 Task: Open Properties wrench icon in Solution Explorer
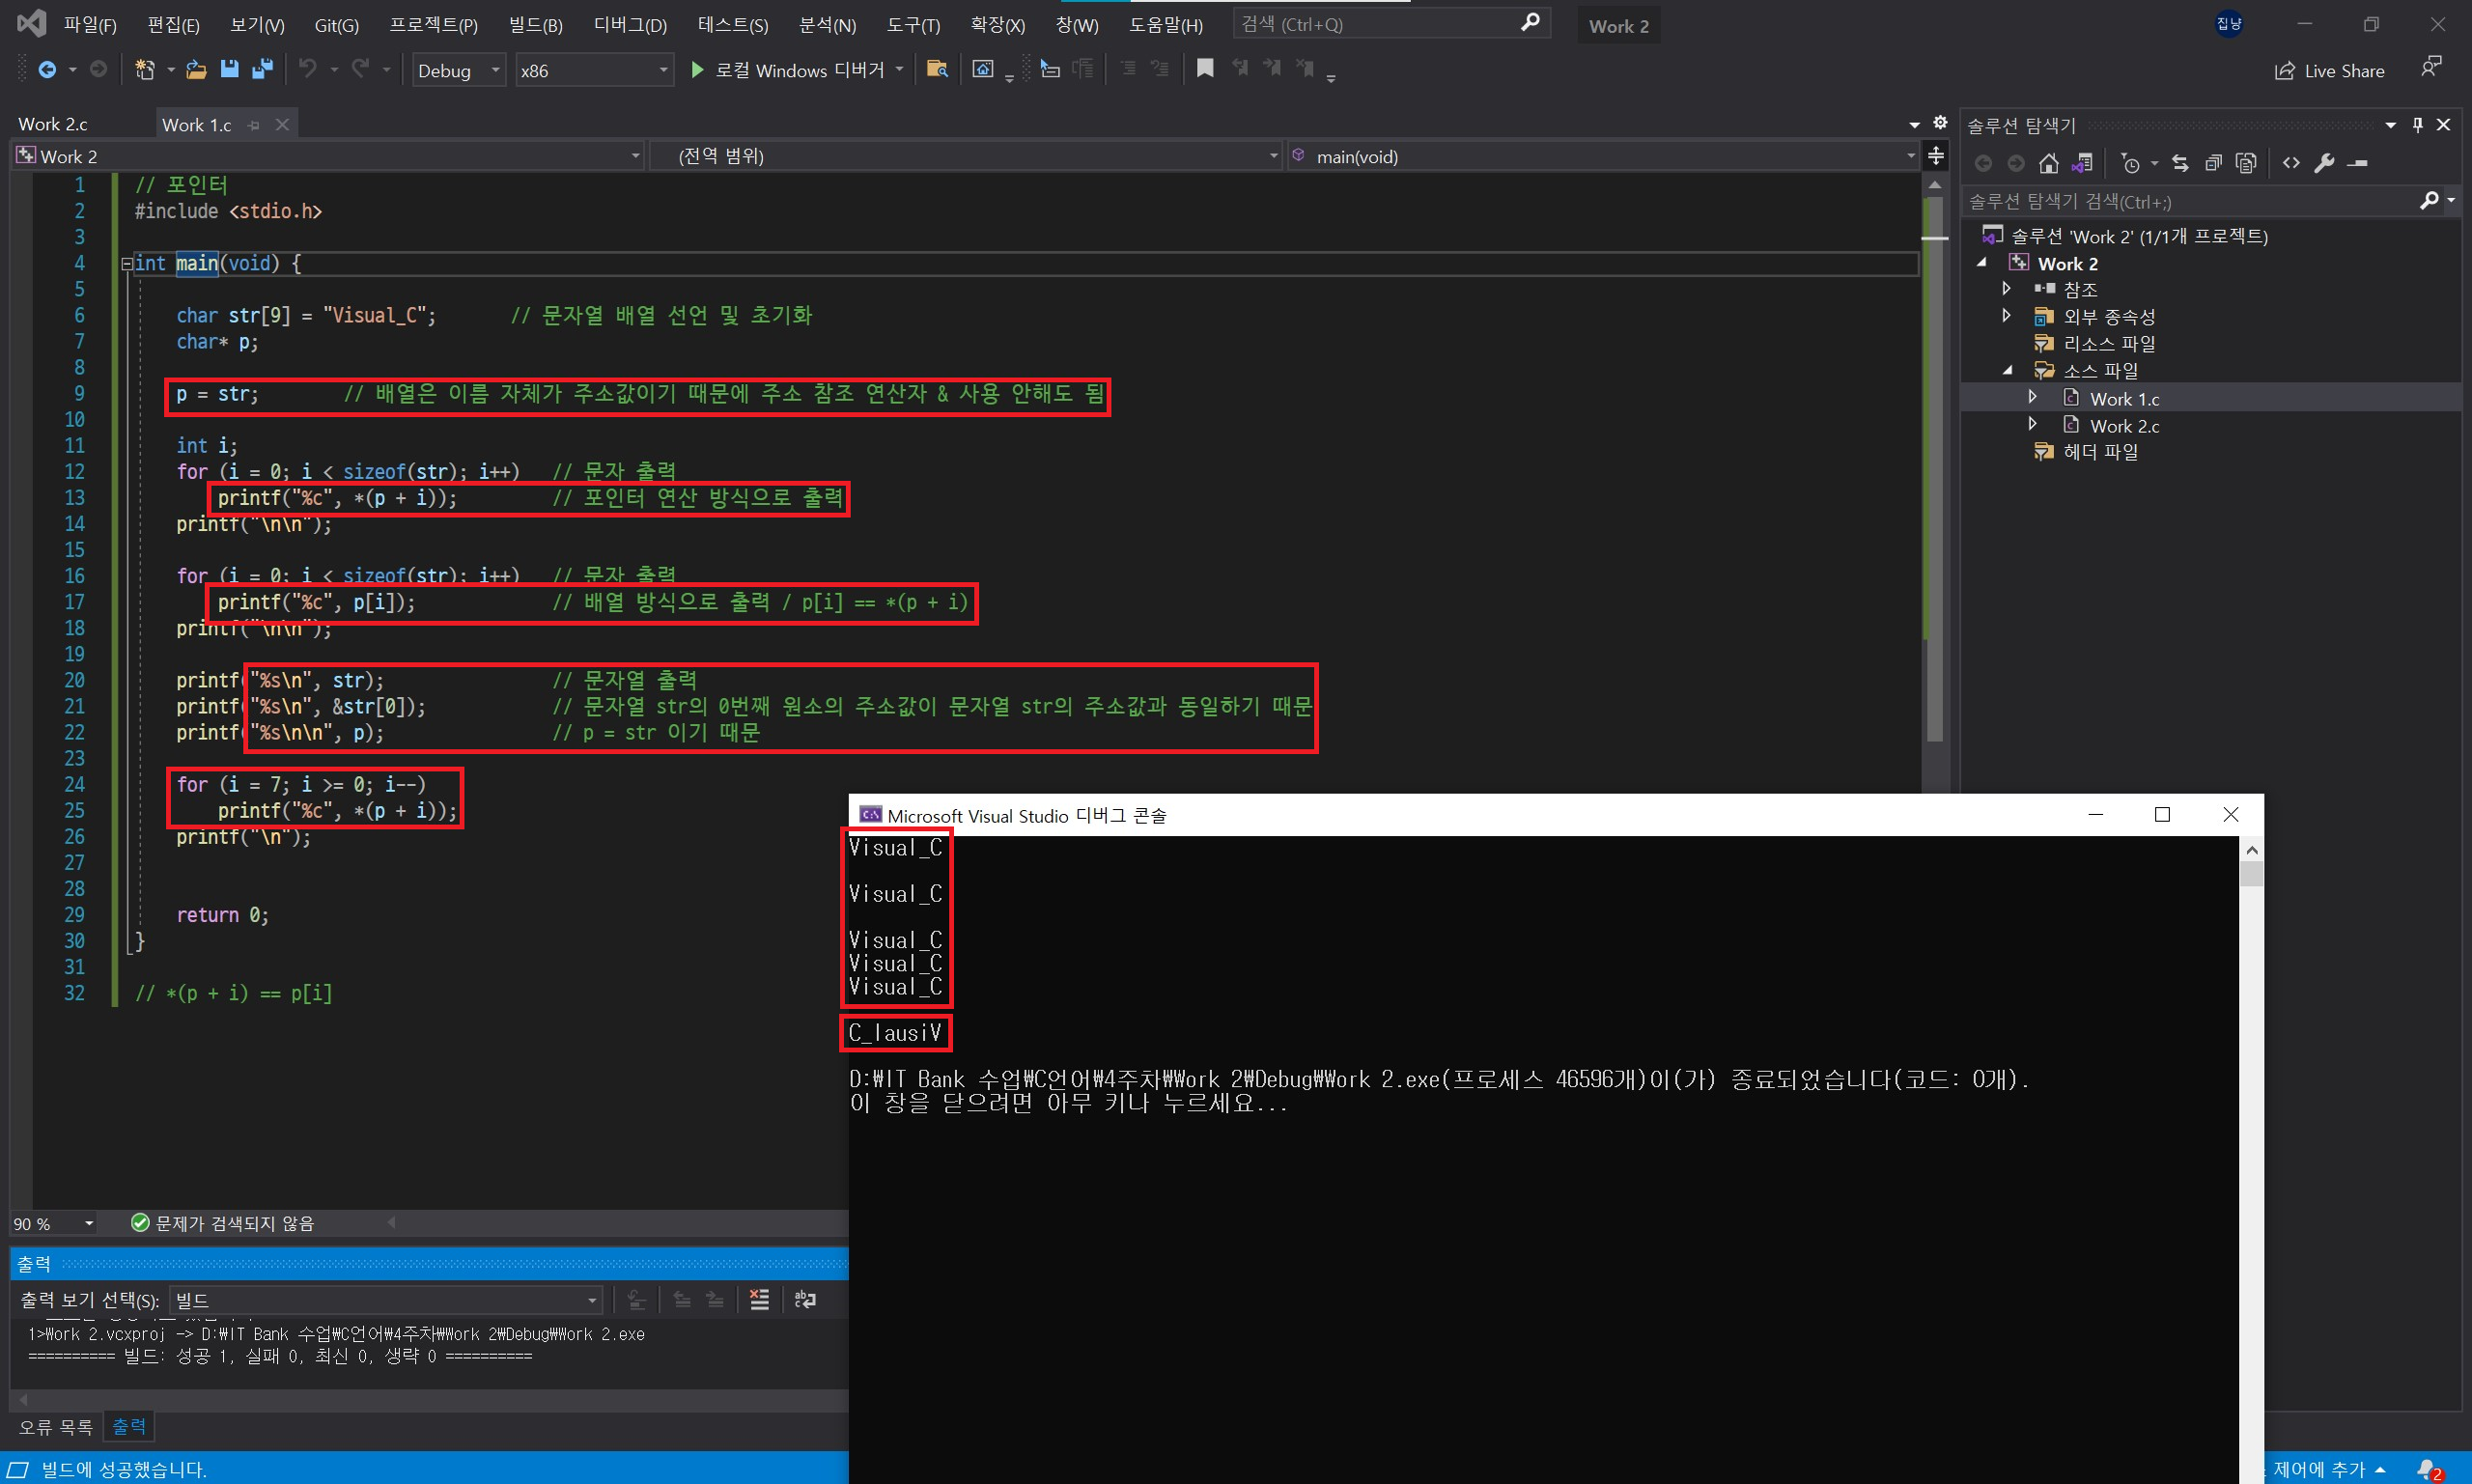point(2324,163)
